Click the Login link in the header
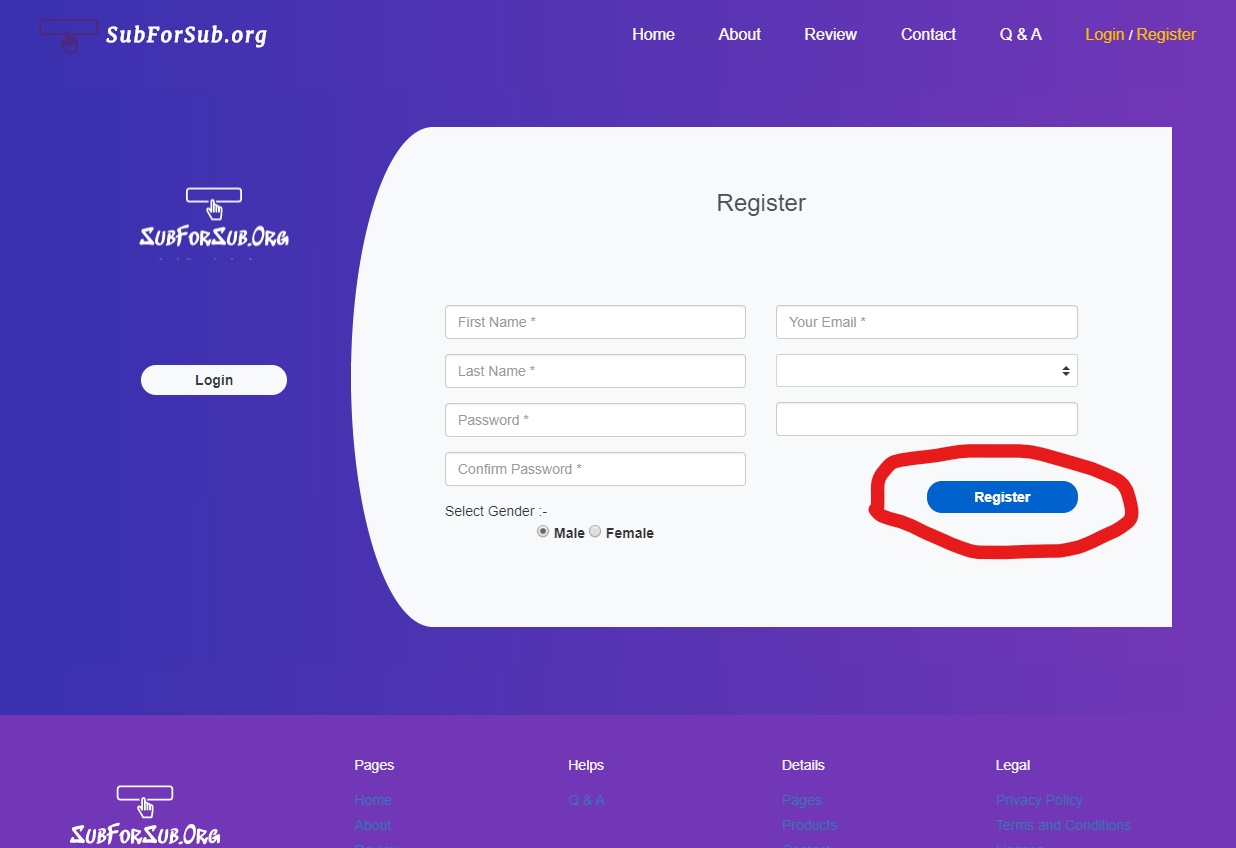 [1104, 35]
